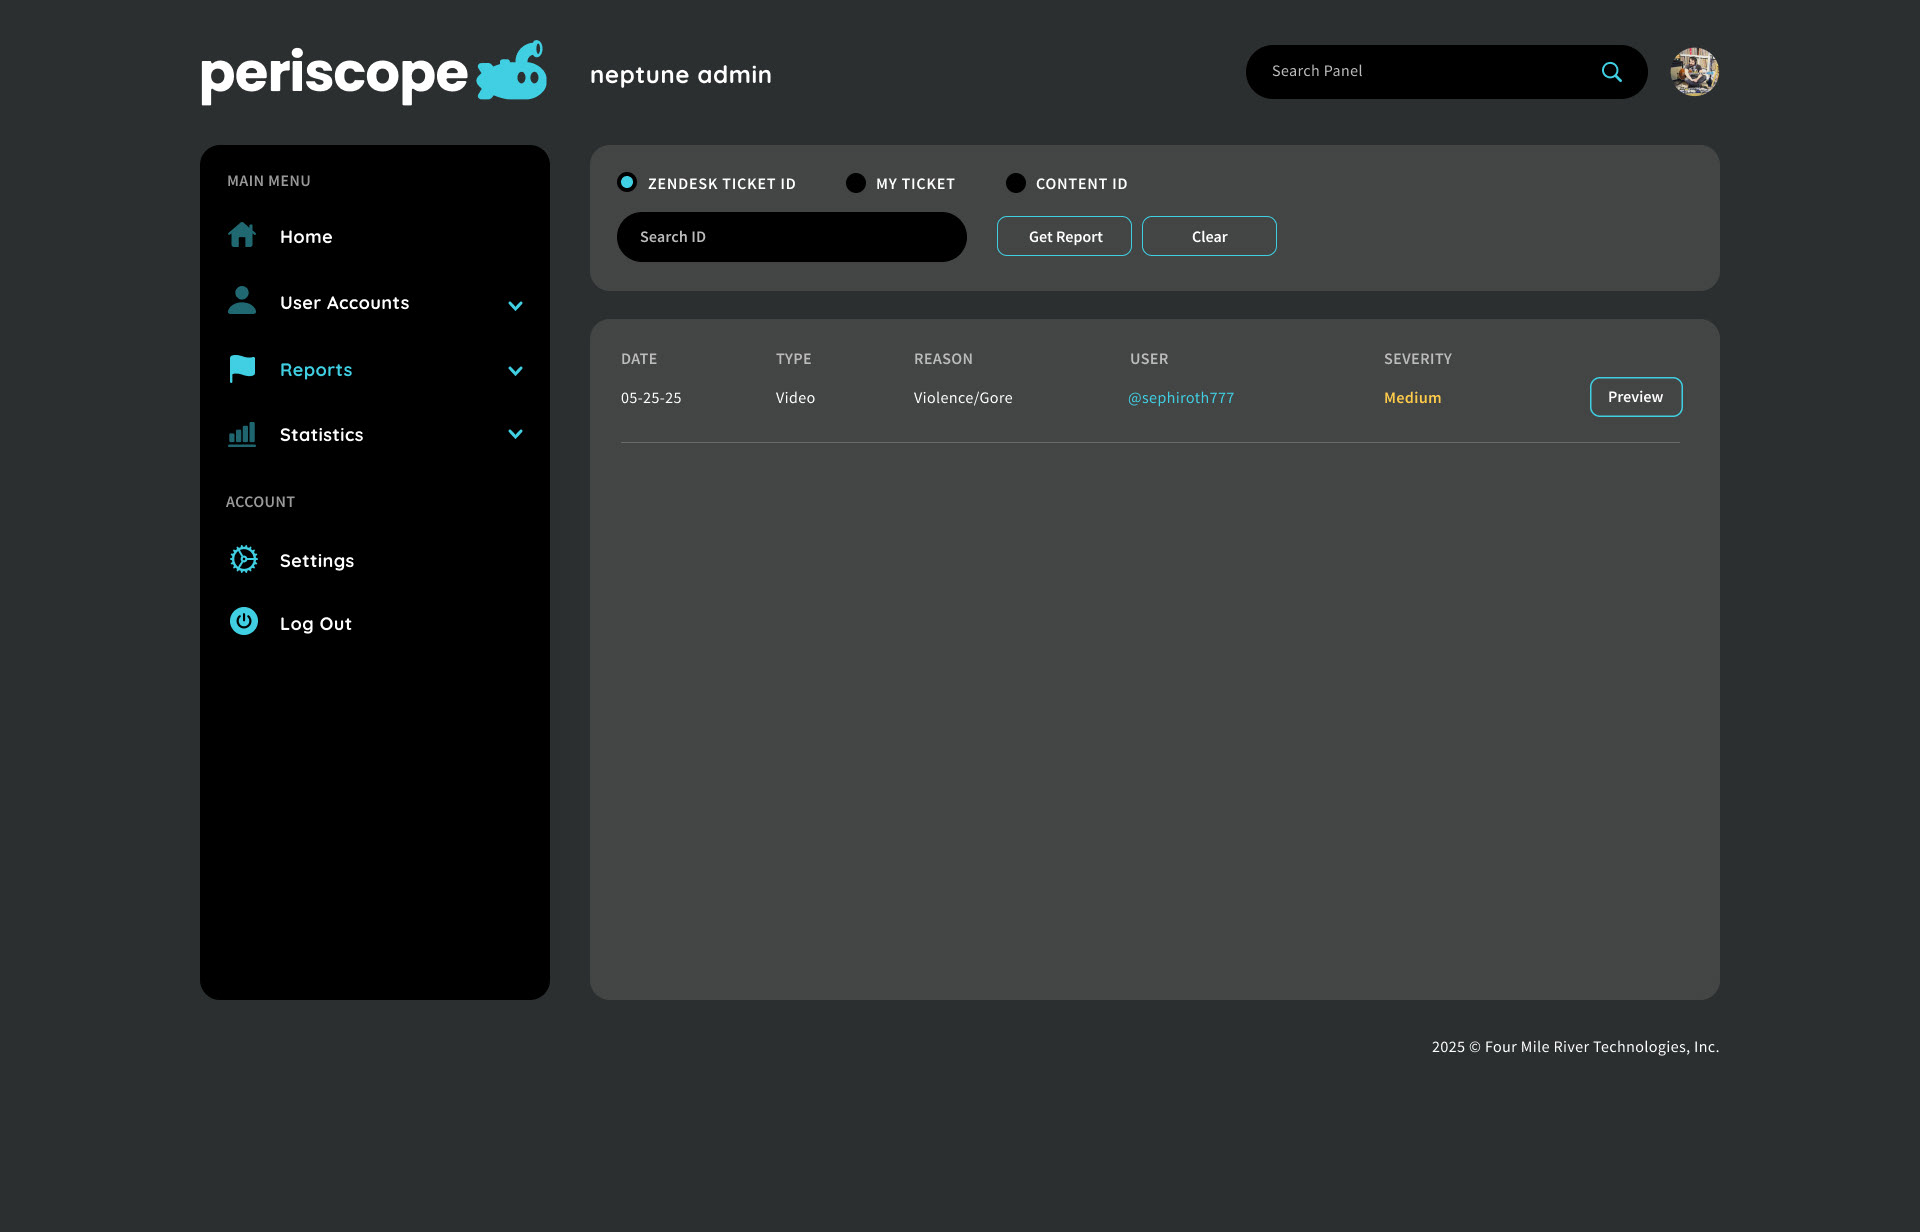Click the Search ID input field
The image size is (1920, 1232).
pyautogui.click(x=791, y=237)
